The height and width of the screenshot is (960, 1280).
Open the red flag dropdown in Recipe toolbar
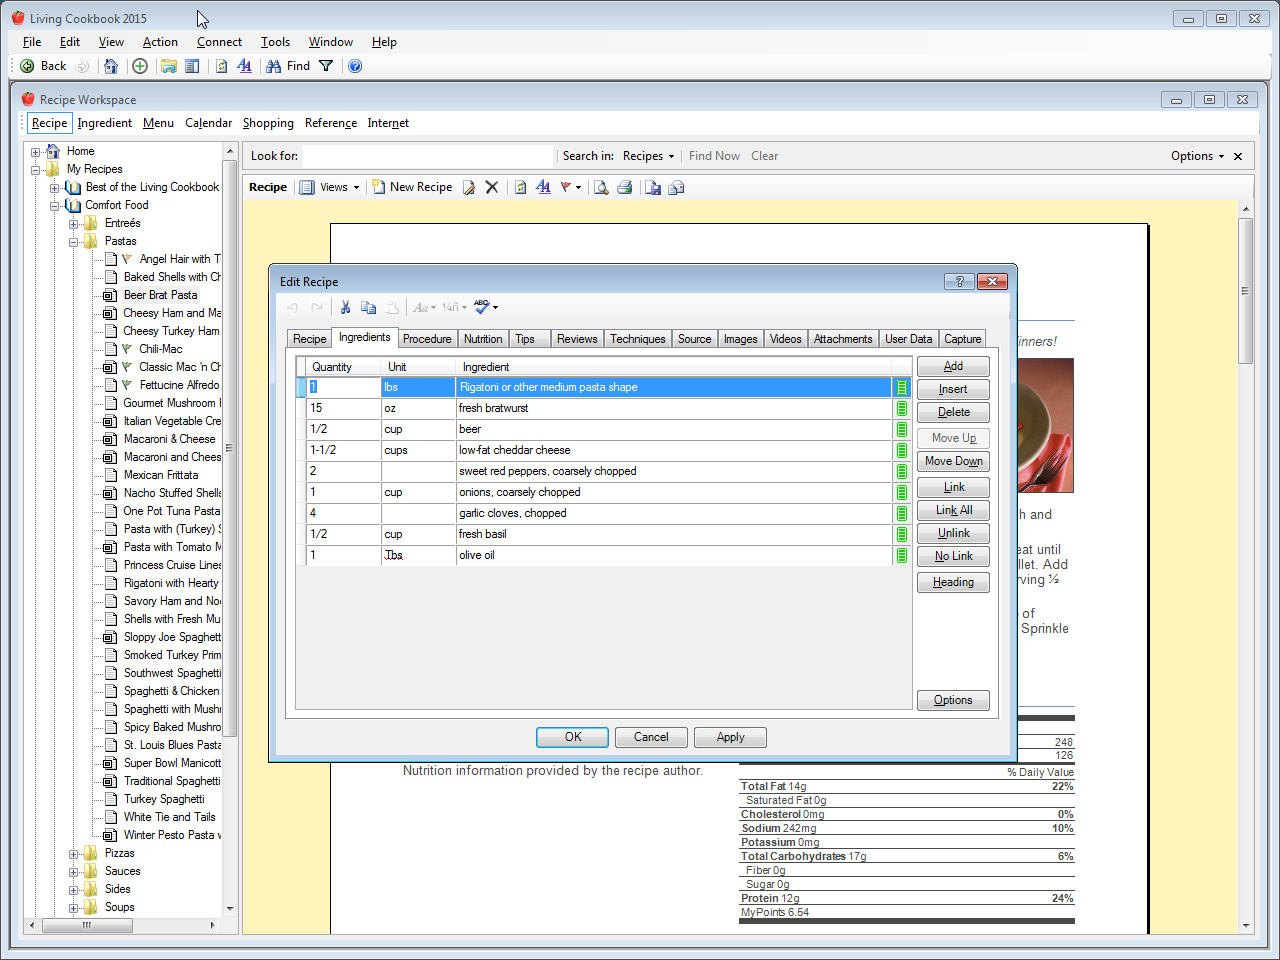pyautogui.click(x=571, y=187)
